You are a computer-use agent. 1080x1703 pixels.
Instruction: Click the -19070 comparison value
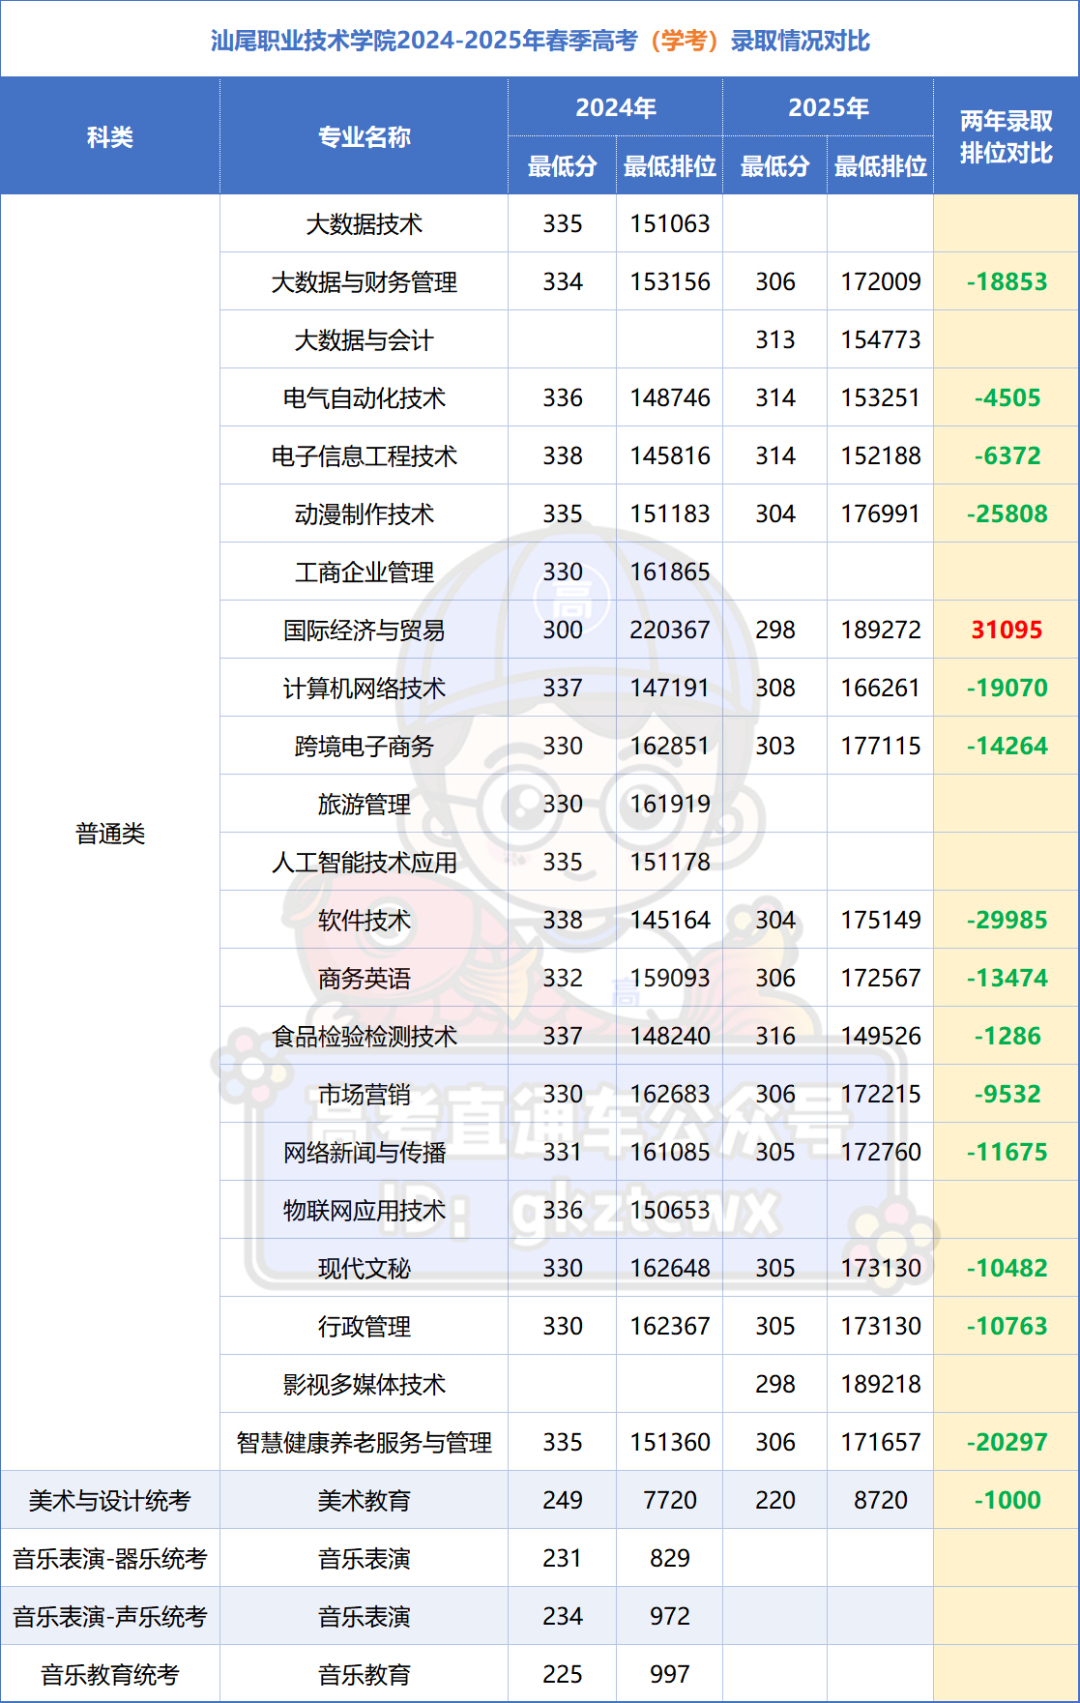[x=1006, y=688]
